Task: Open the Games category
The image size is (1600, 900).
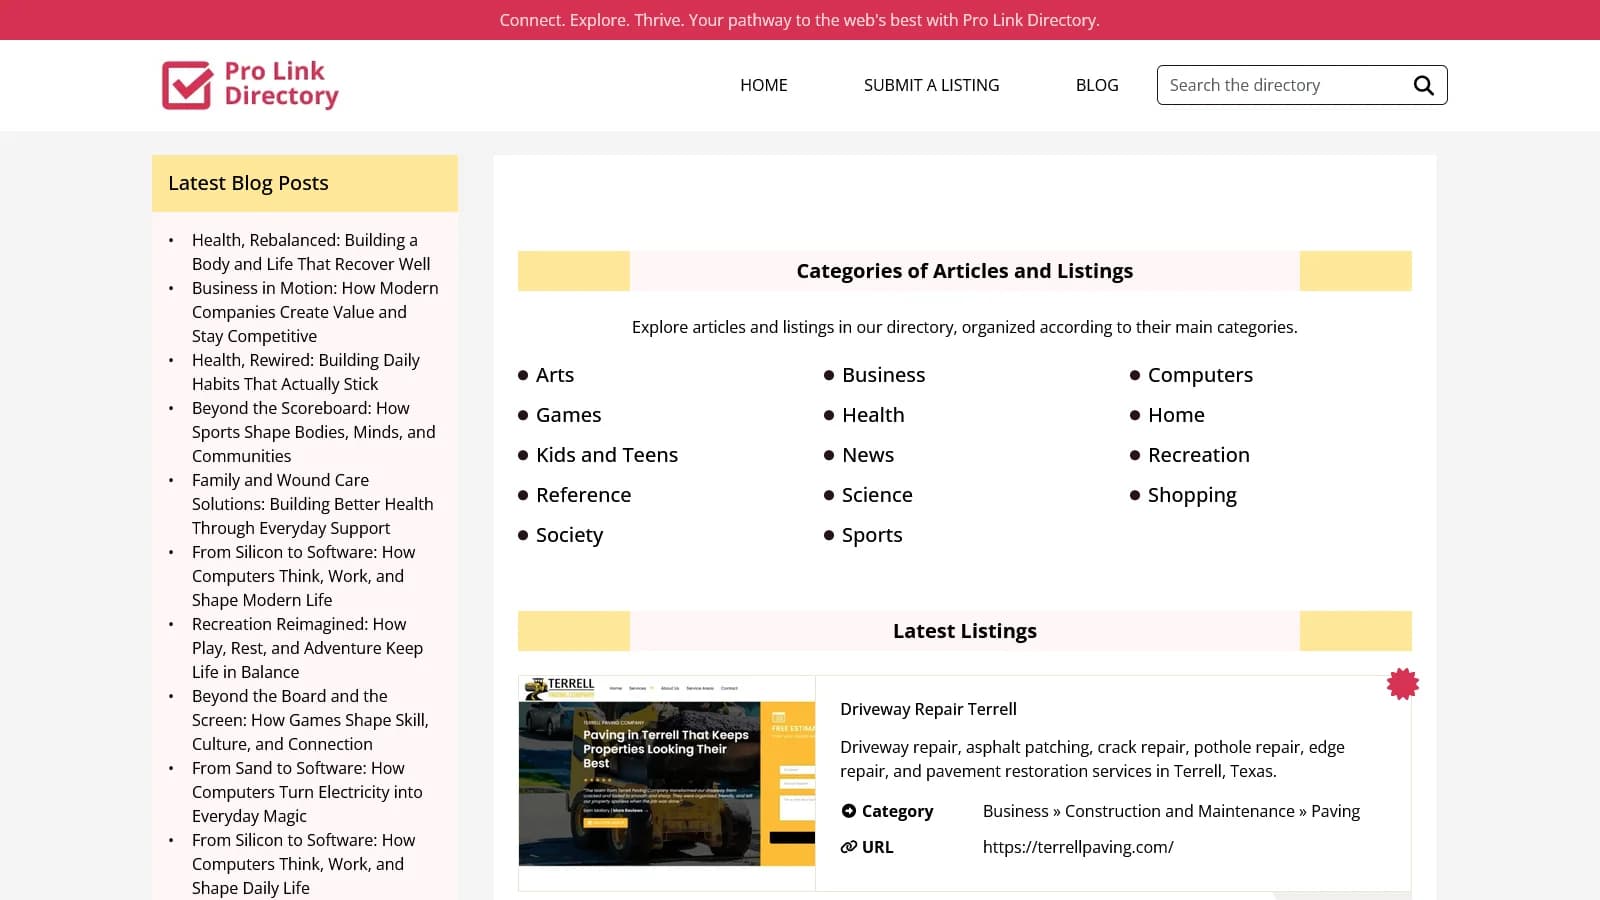Action: 568,415
